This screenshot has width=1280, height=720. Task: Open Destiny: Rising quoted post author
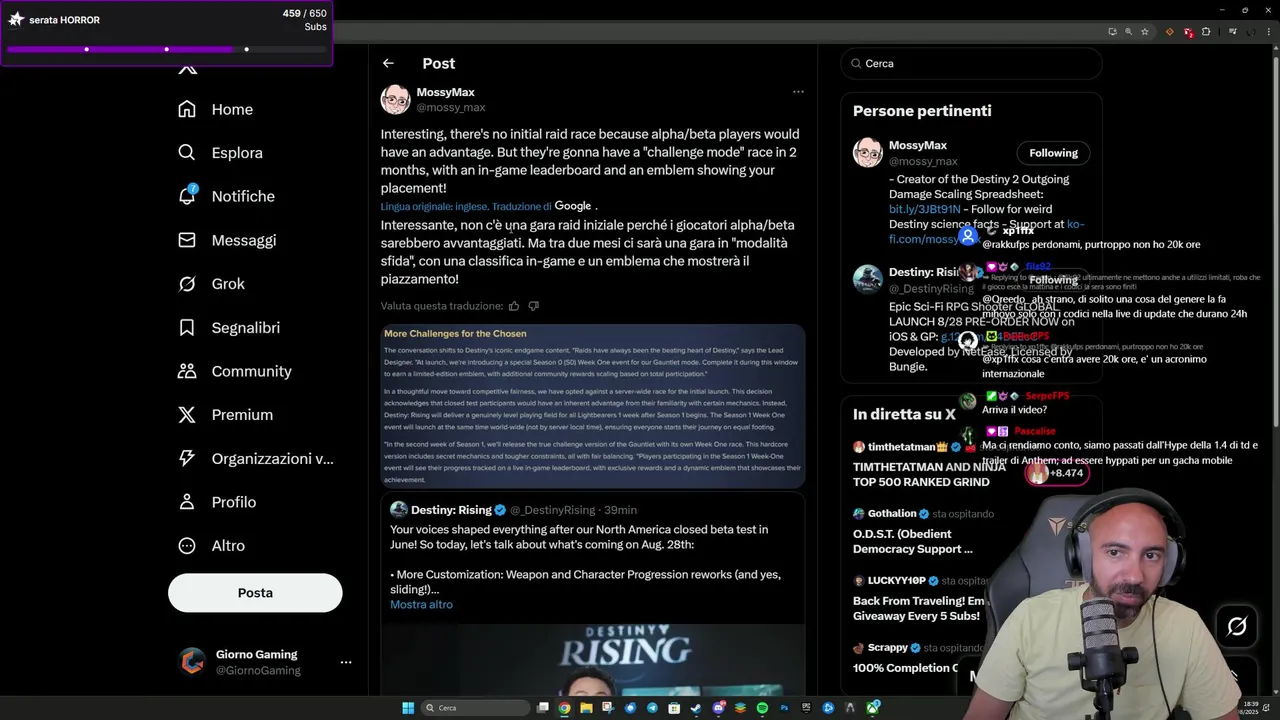tap(451, 510)
